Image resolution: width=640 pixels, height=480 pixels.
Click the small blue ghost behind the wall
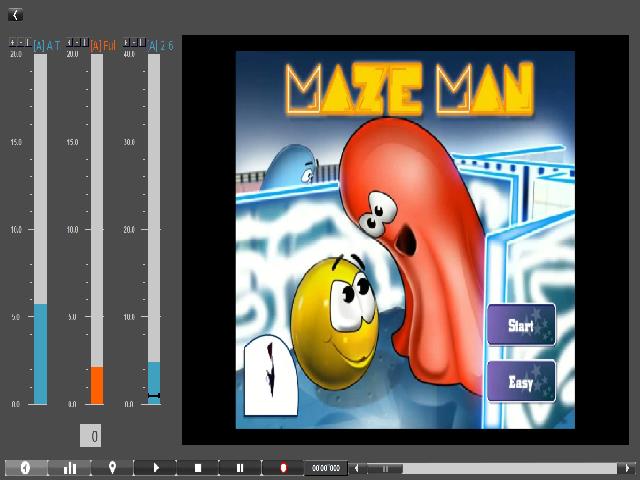[290, 167]
